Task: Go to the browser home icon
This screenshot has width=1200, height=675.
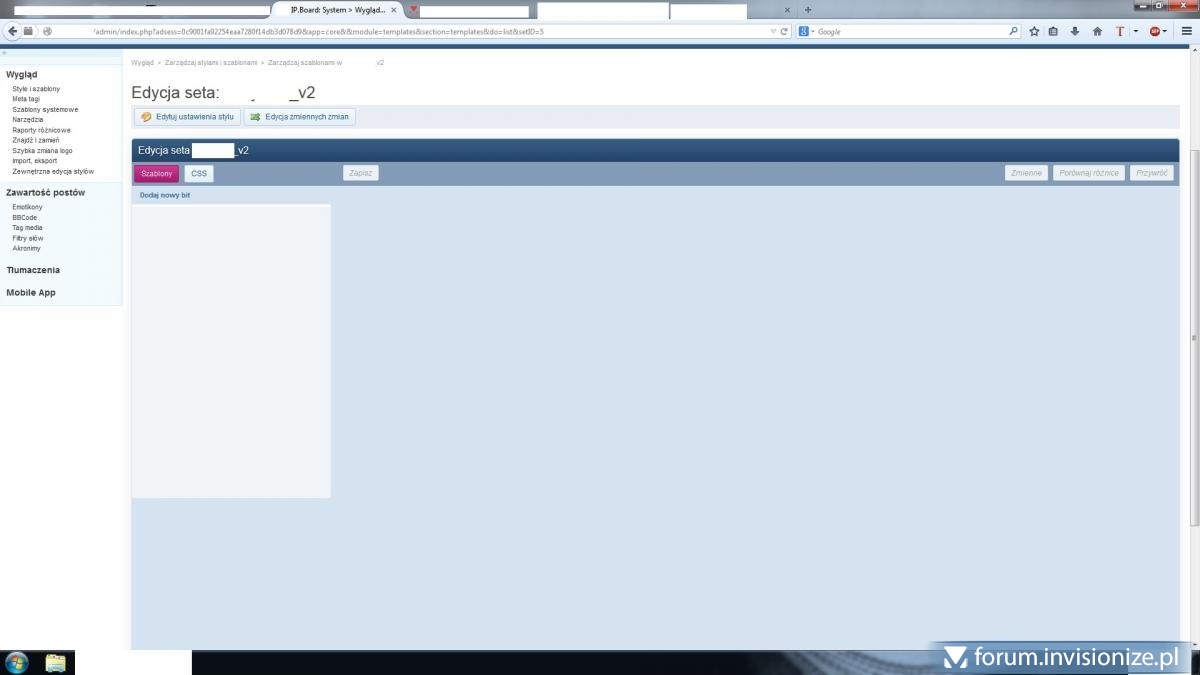Action: point(1097,31)
